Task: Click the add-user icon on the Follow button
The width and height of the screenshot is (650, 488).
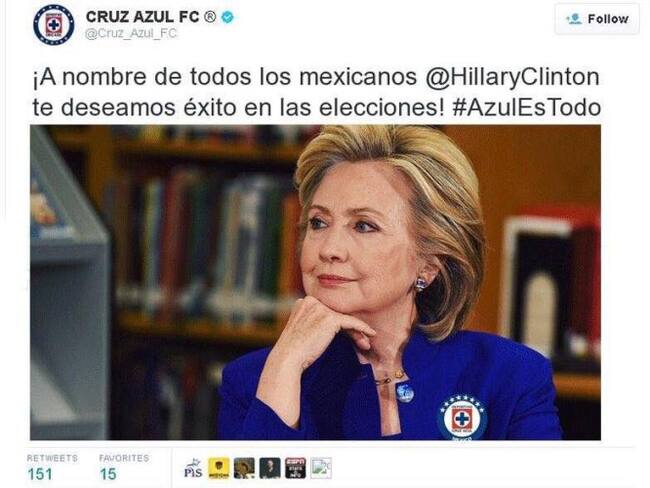Action: pos(574,19)
